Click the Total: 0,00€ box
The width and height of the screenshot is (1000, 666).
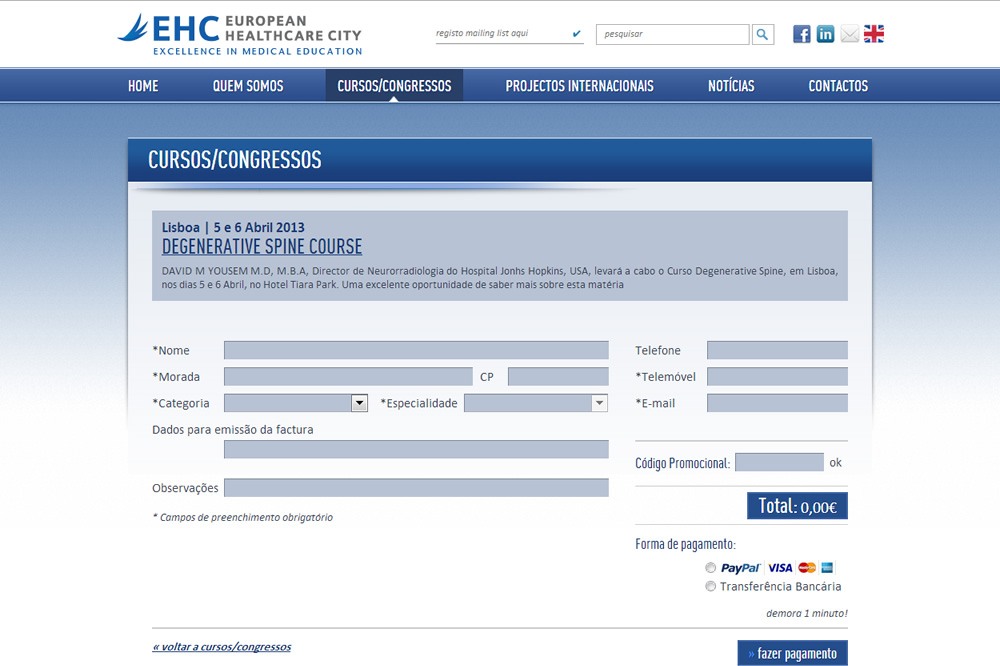pos(797,506)
